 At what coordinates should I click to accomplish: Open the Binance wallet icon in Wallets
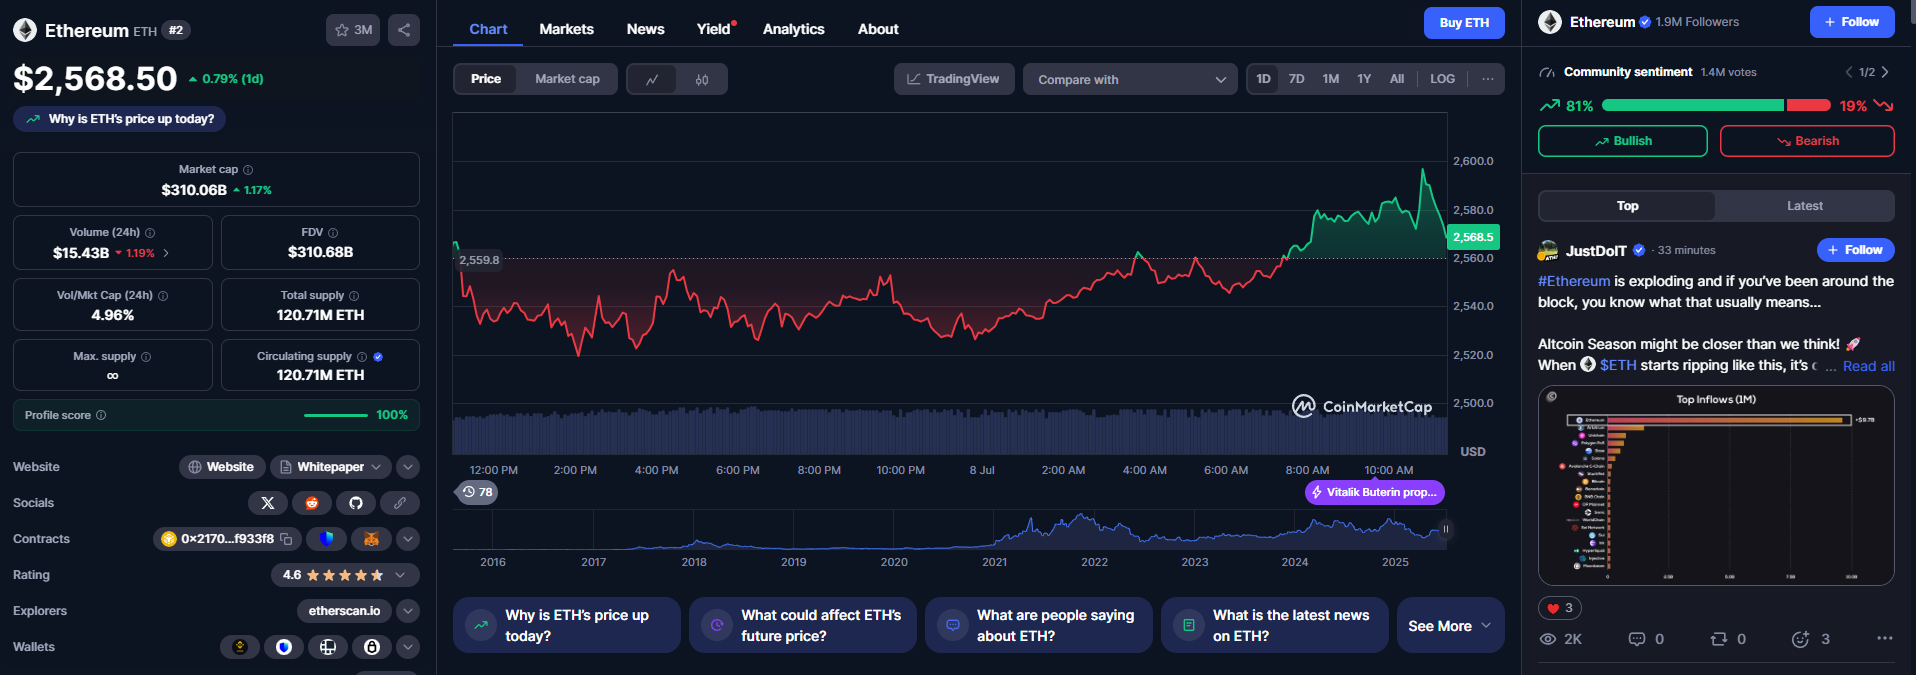240,647
